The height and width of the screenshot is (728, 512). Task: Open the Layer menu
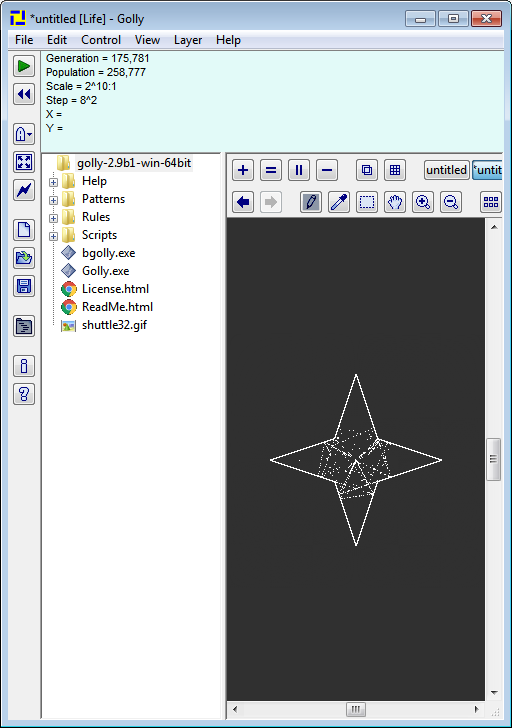pyautogui.click(x=188, y=40)
